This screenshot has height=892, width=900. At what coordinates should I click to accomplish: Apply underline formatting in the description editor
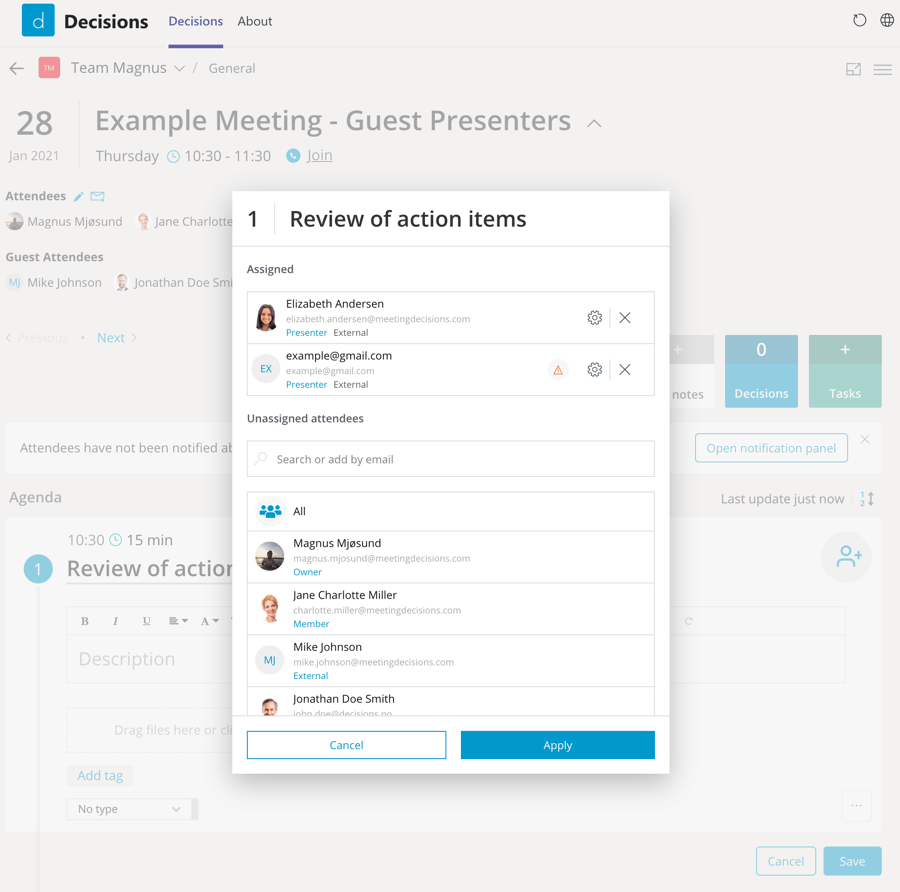(x=146, y=620)
